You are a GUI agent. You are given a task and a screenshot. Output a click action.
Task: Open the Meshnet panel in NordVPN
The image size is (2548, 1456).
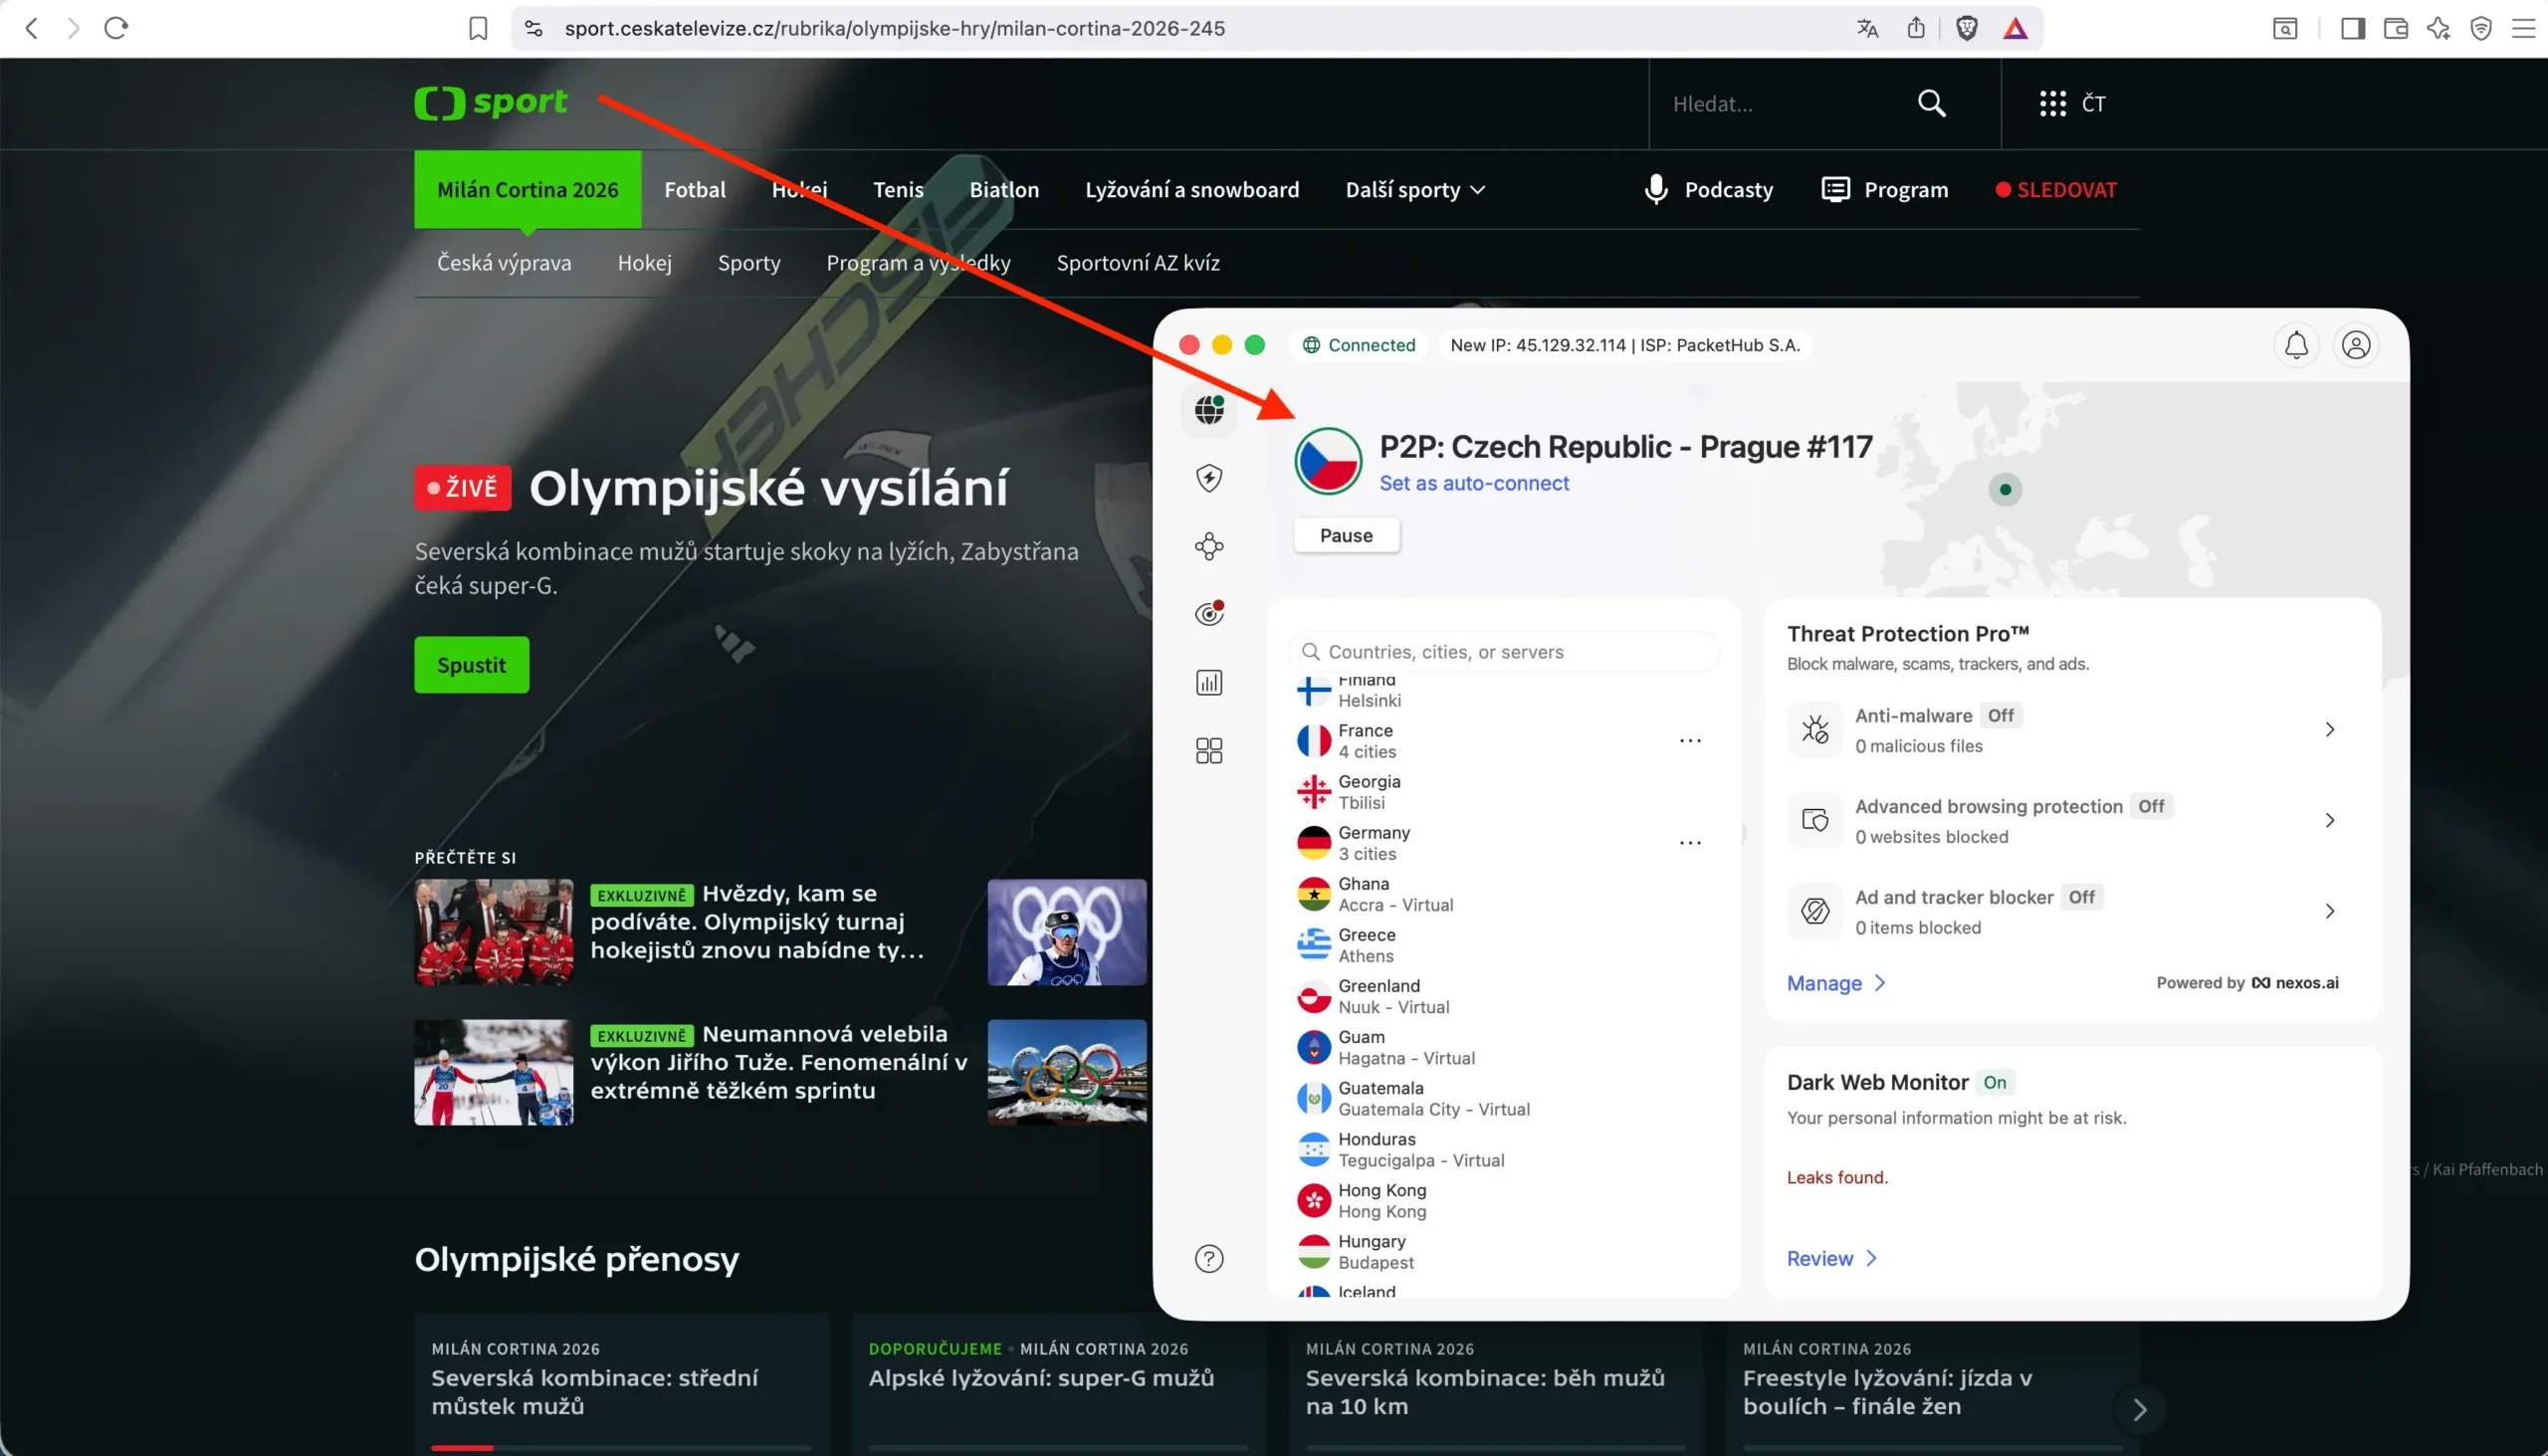[1209, 546]
